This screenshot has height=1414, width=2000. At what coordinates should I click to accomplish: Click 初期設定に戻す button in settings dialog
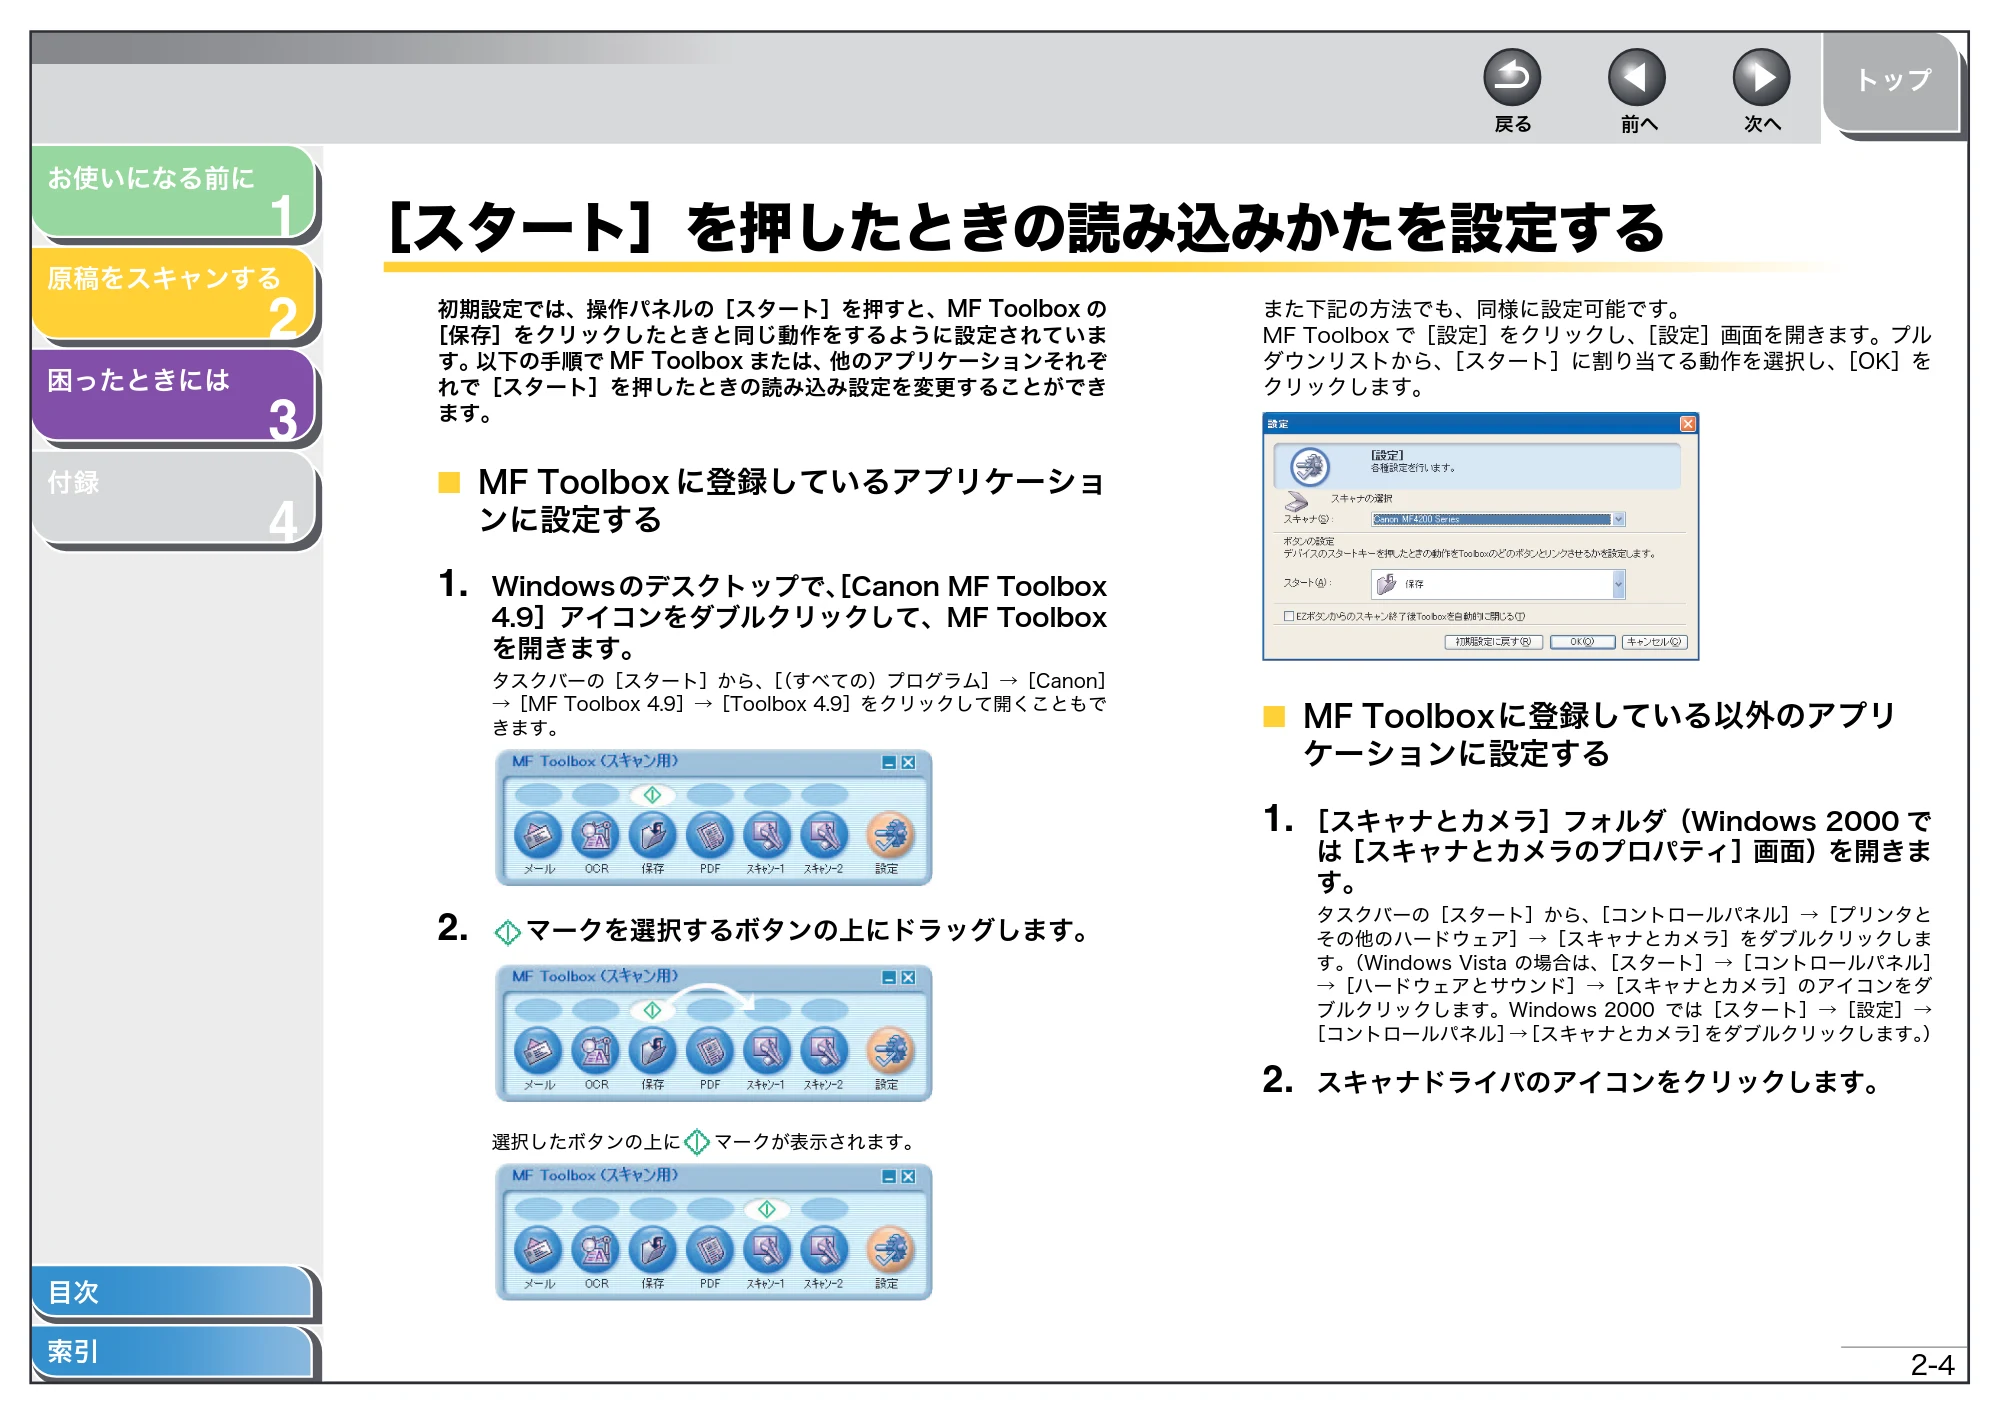tap(1493, 642)
